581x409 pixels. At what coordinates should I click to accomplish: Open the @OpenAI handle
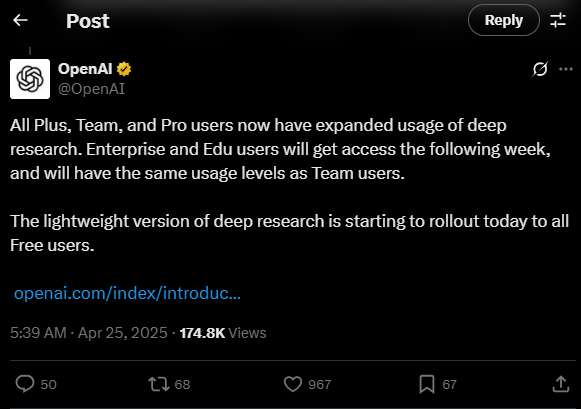pos(92,89)
